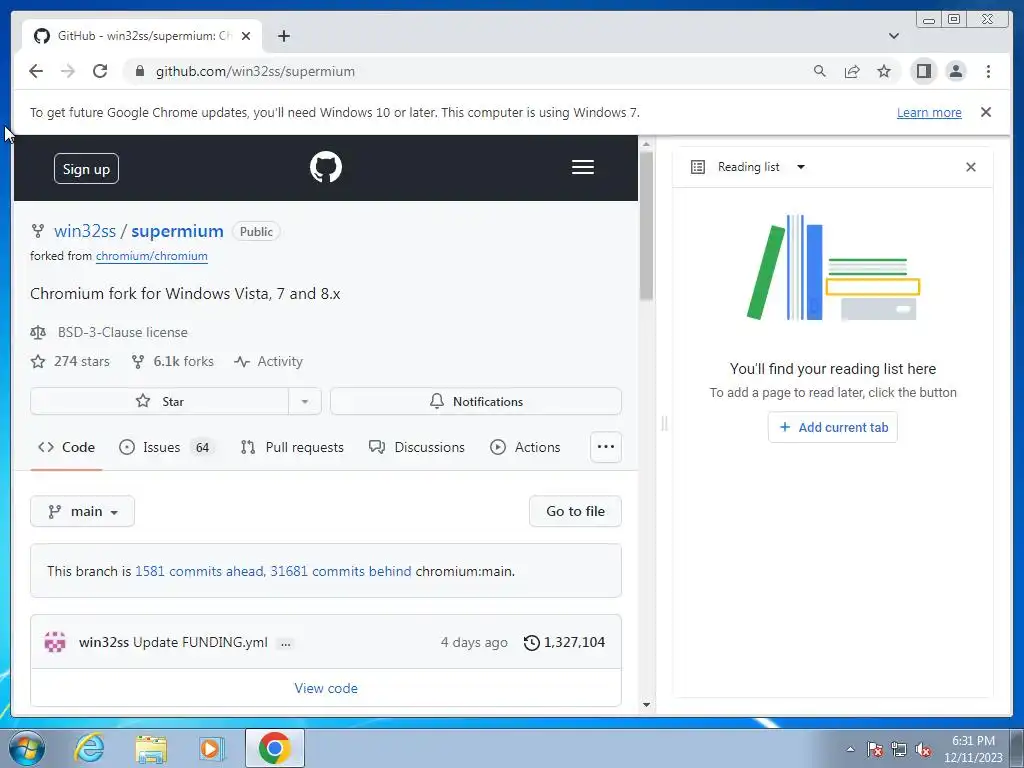Click the forward navigation arrow
The width and height of the screenshot is (1024, 768).
click(68, 71)
